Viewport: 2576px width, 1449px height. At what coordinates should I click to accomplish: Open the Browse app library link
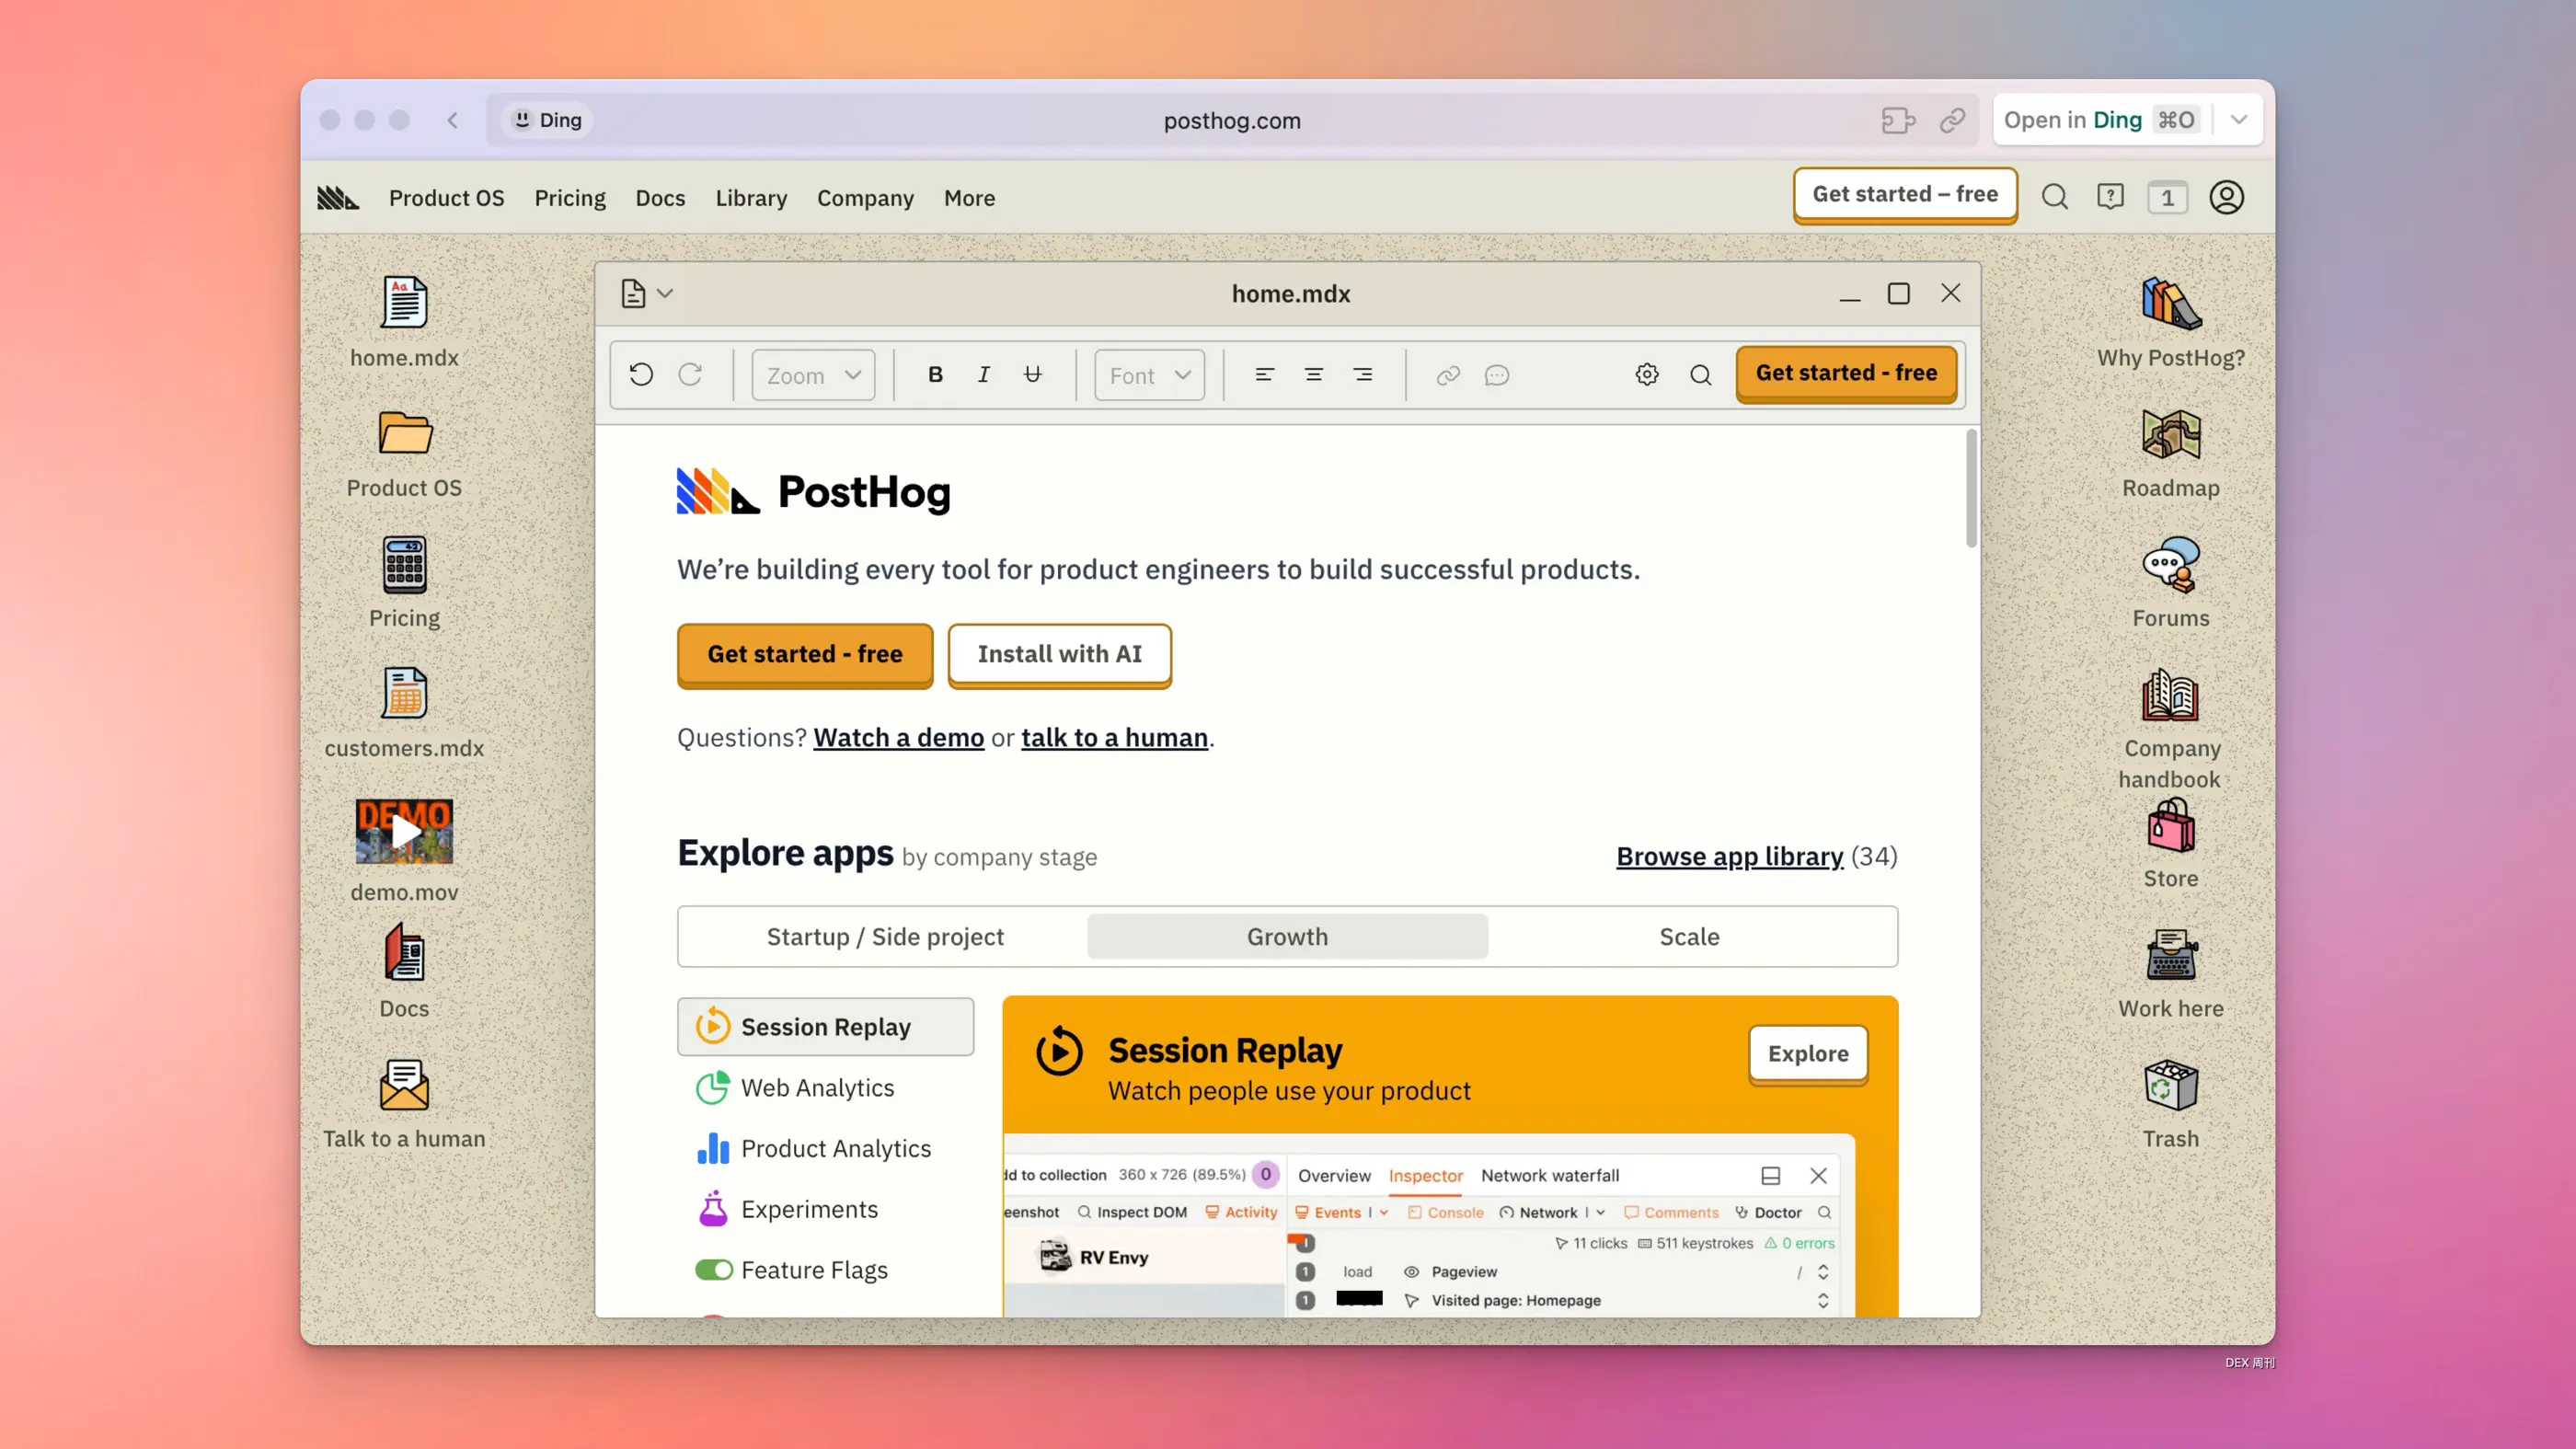[1729, 857]
